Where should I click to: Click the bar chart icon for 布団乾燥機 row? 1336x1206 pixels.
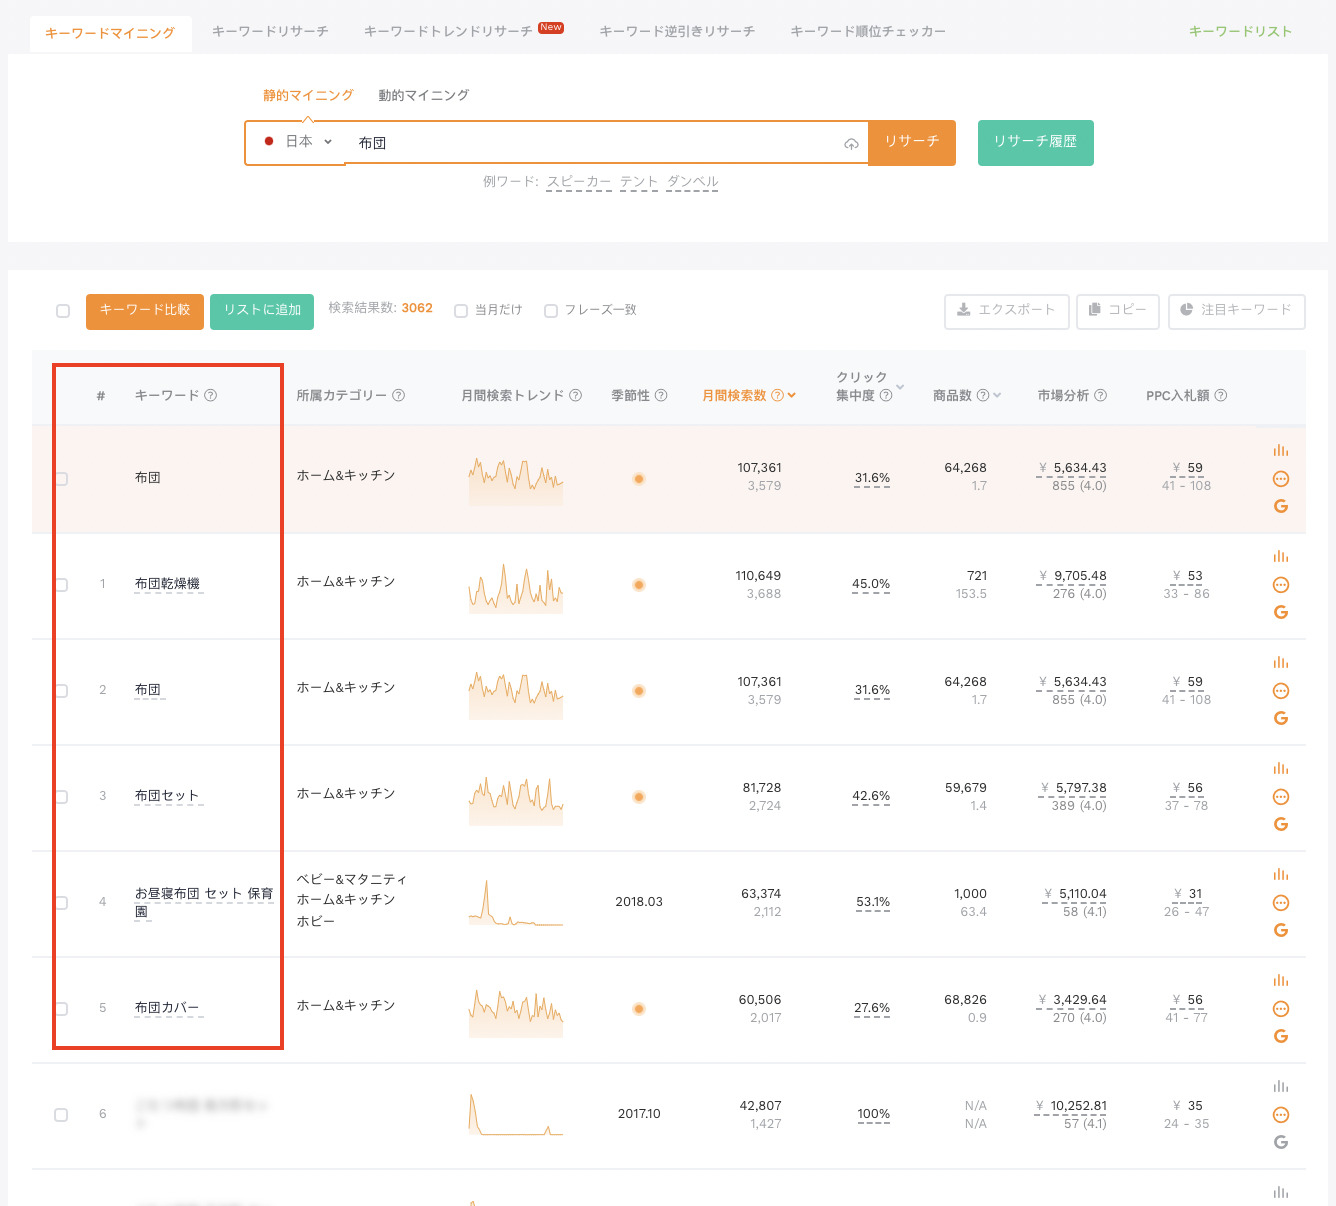coord(1280,557)
